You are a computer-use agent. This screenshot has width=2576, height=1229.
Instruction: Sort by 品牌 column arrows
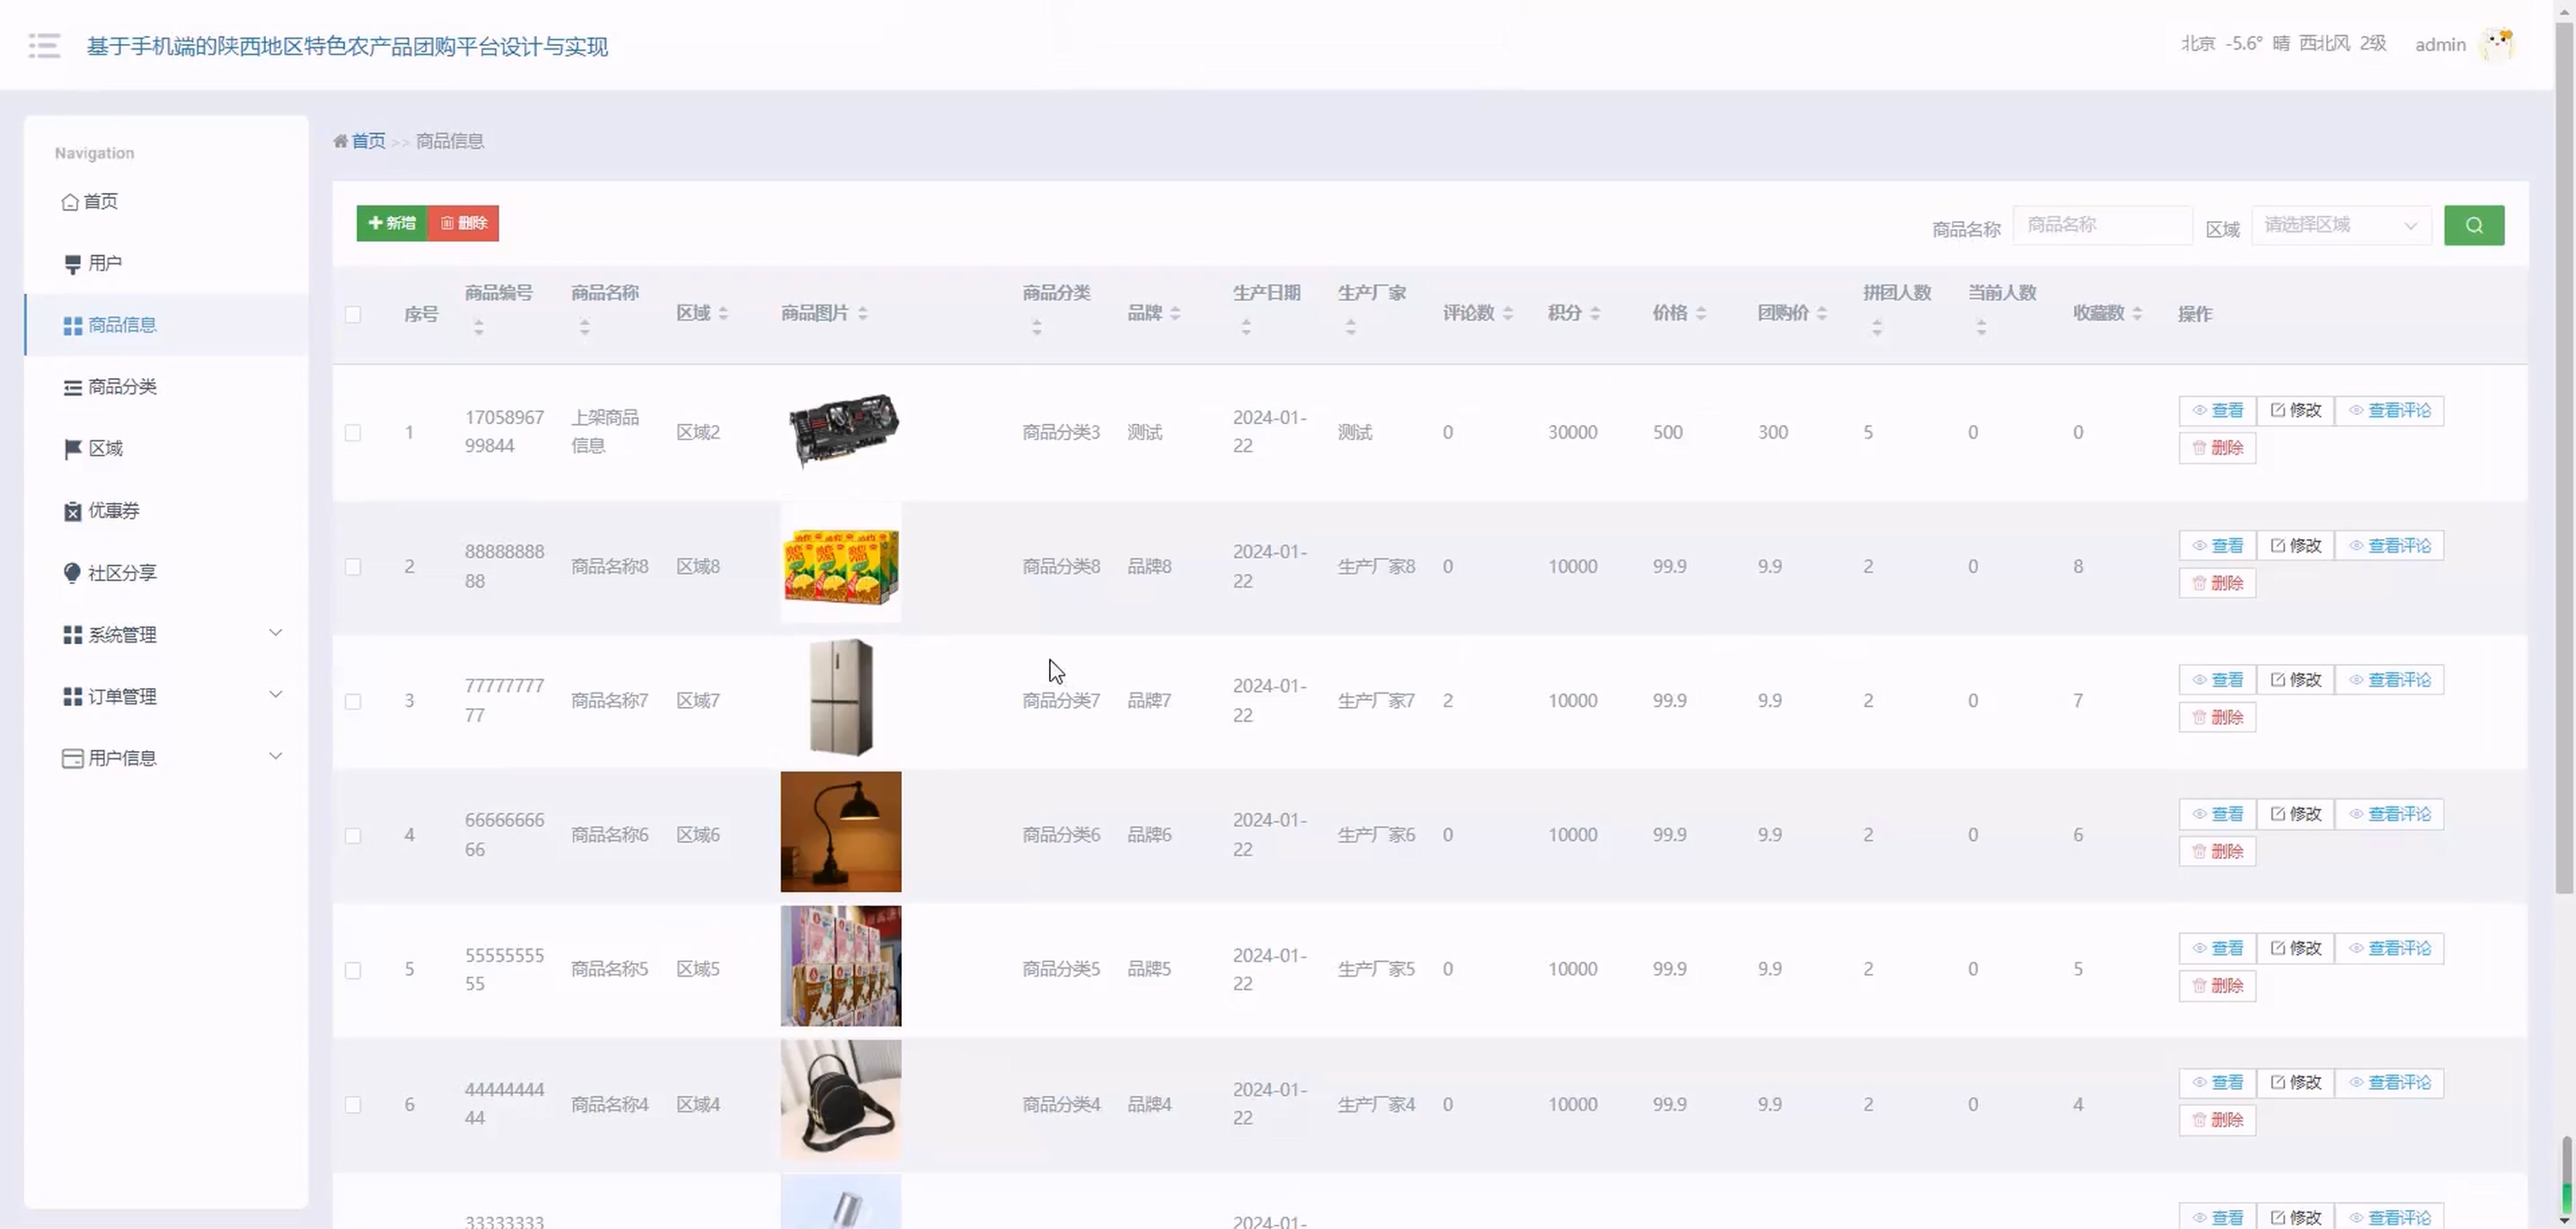(1175, 313)
